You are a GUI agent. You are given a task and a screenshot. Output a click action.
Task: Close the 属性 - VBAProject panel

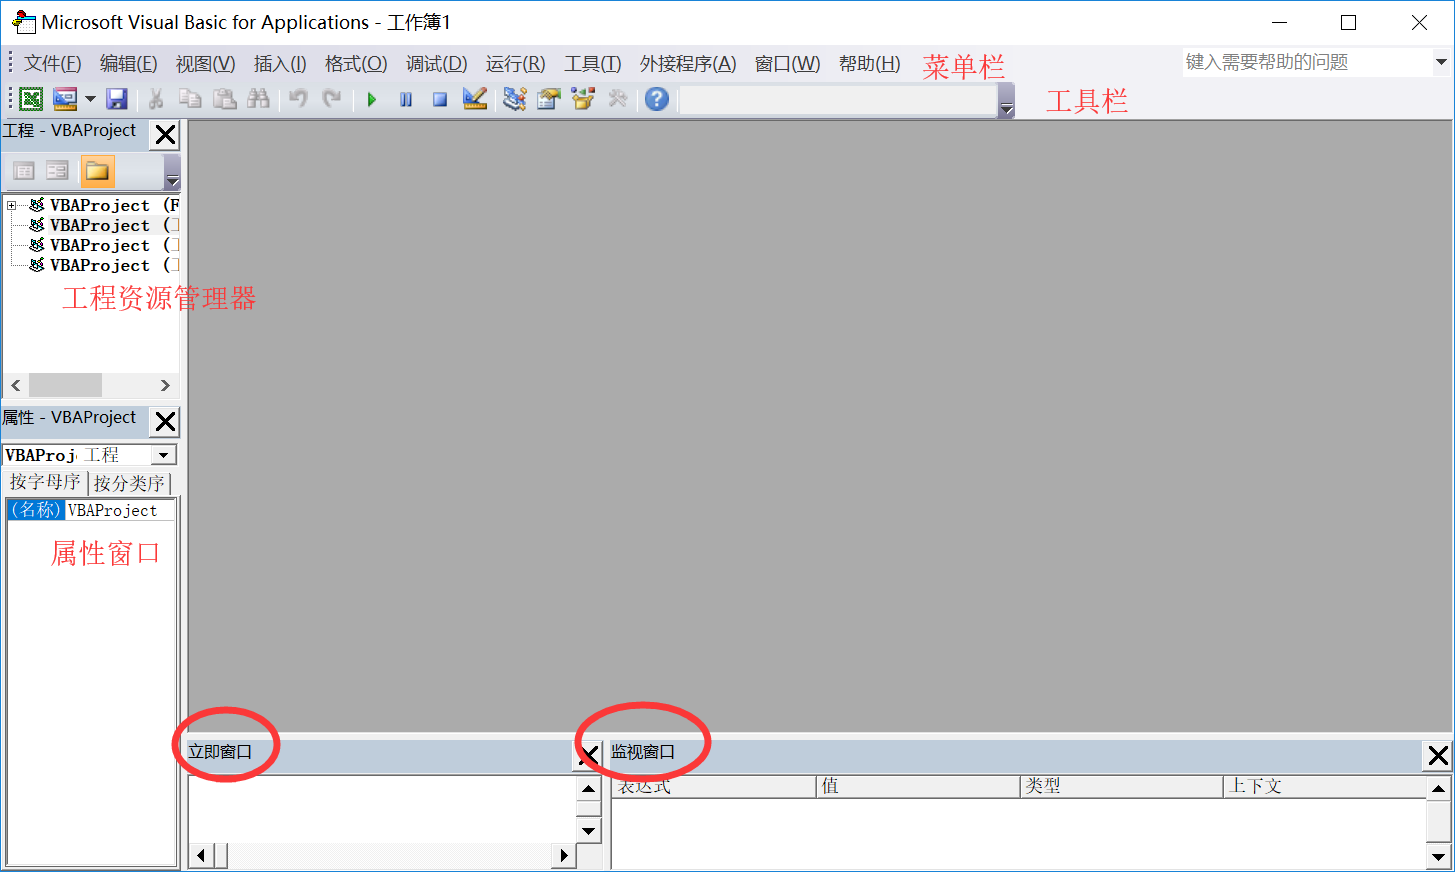165,421
